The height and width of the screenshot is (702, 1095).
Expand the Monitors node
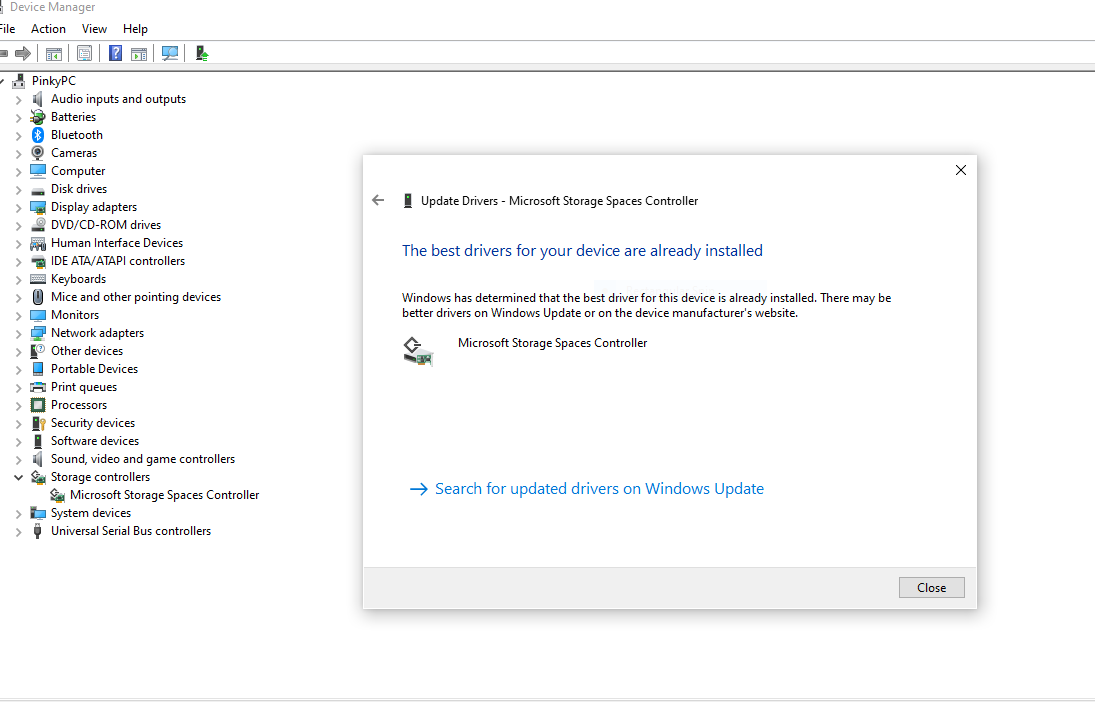pos(19,316)
